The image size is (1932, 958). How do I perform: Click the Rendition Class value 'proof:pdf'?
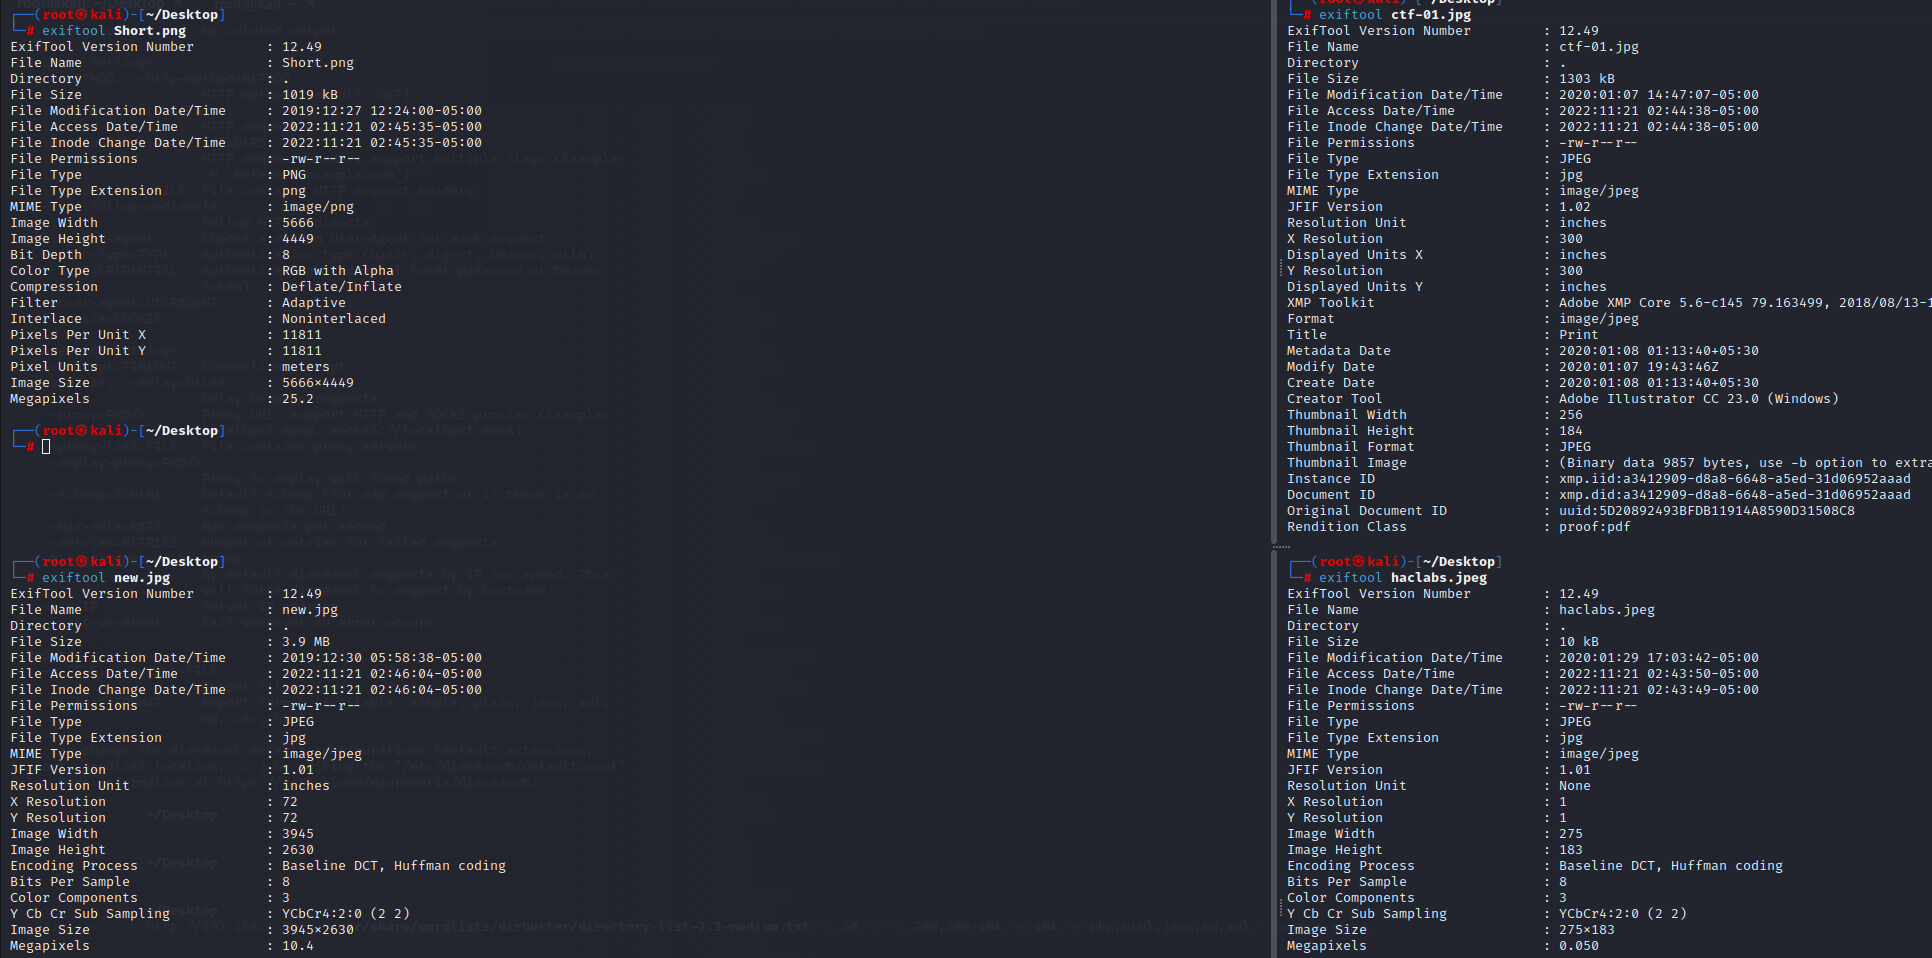(x=1595, y=527)
